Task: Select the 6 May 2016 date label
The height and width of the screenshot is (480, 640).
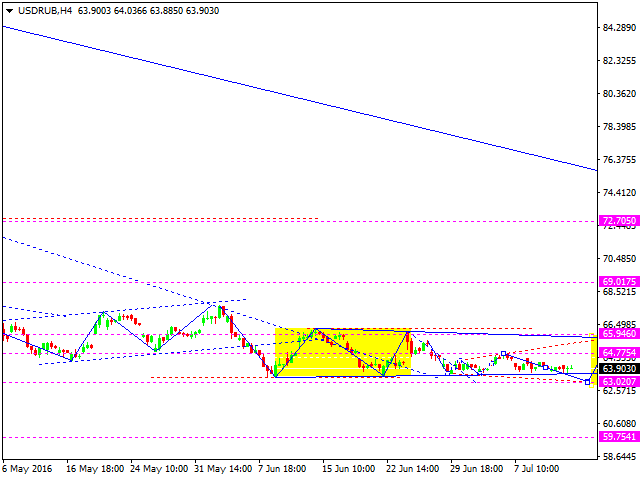Action: [x=27, y=469]
